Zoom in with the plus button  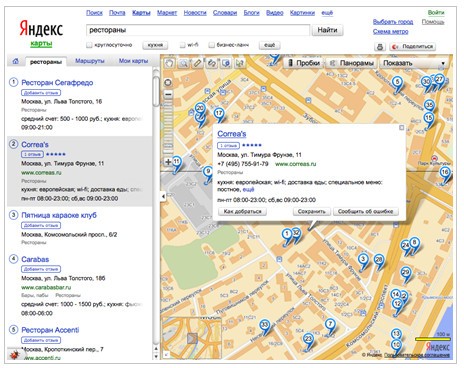tap(168, 162)
